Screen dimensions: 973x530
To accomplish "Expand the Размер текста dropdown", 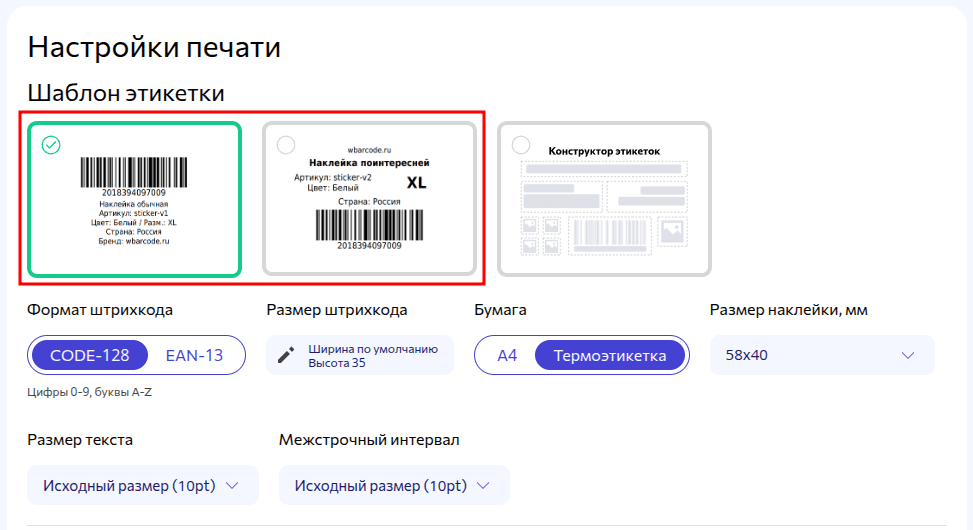I will [142, 486].
